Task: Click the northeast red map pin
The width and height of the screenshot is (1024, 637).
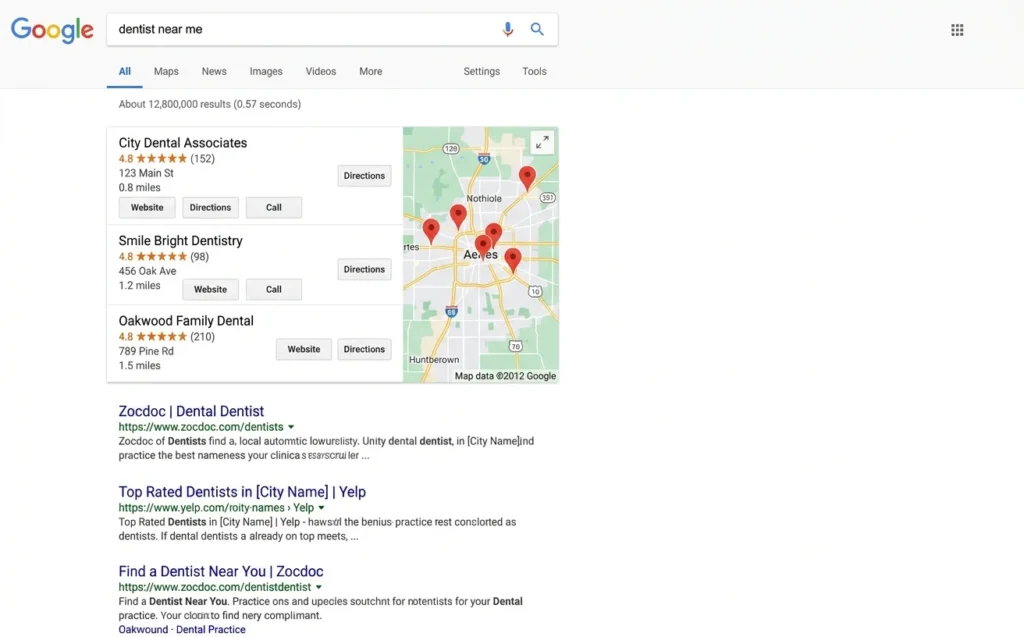Action: point(527,178)
